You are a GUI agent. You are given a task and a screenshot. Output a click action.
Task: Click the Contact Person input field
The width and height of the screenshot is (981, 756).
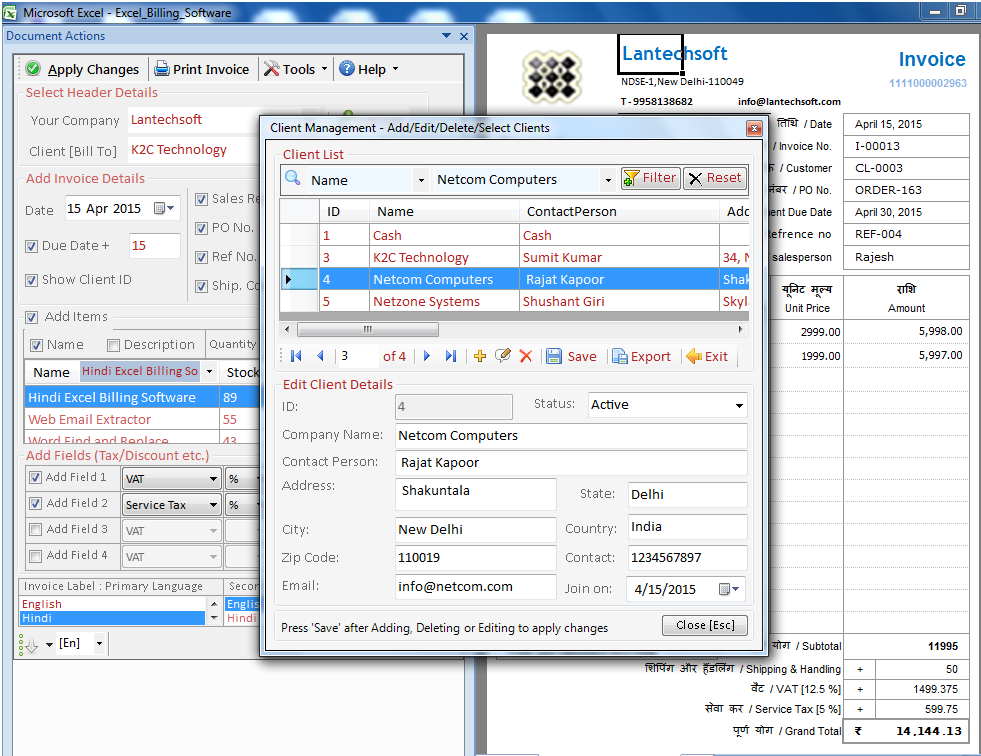571,462
